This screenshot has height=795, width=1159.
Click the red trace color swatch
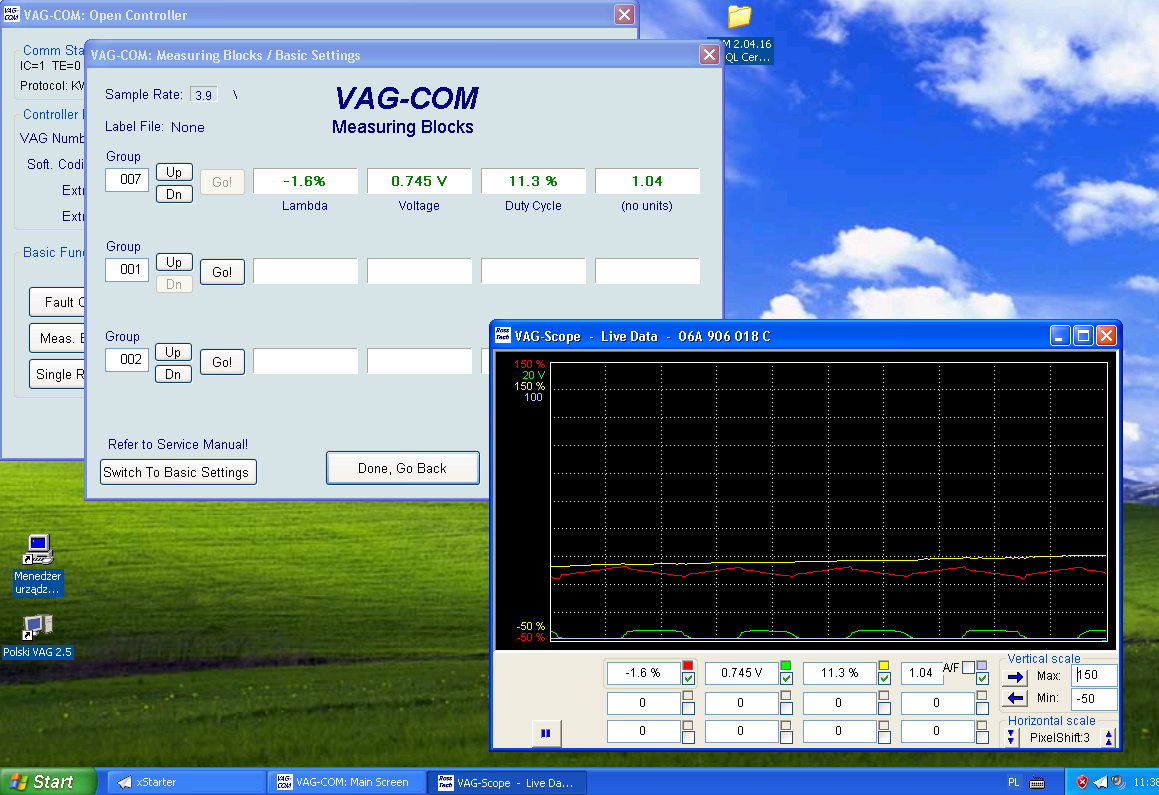687,665
